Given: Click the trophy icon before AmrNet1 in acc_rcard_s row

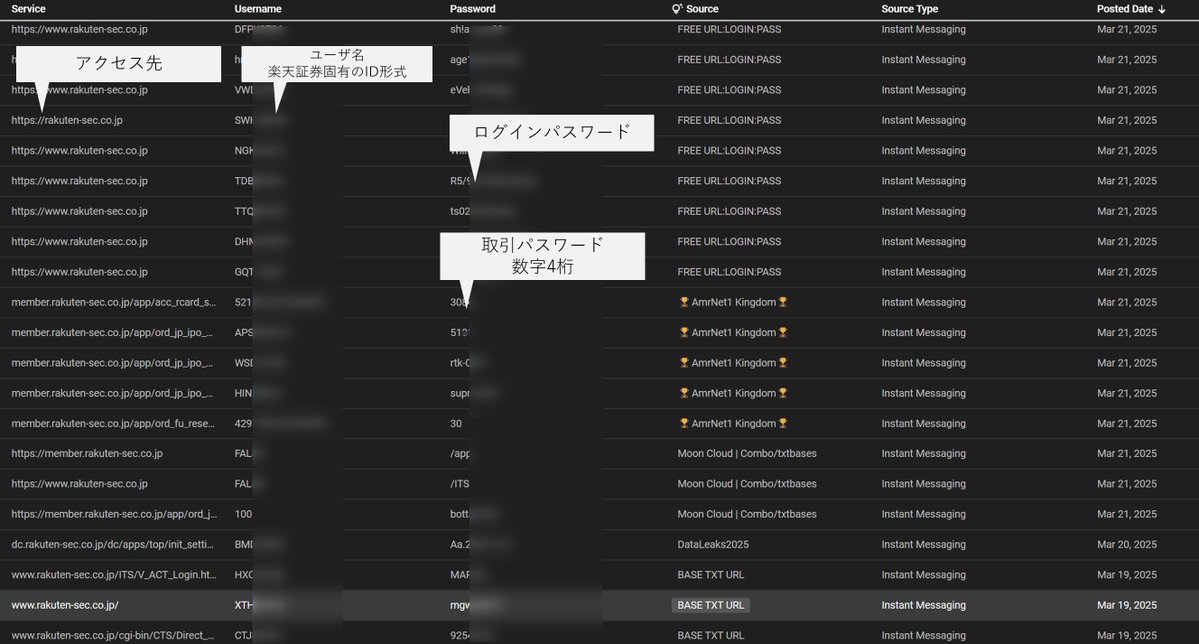Looking at the screenshot, I should pos(684,302).
